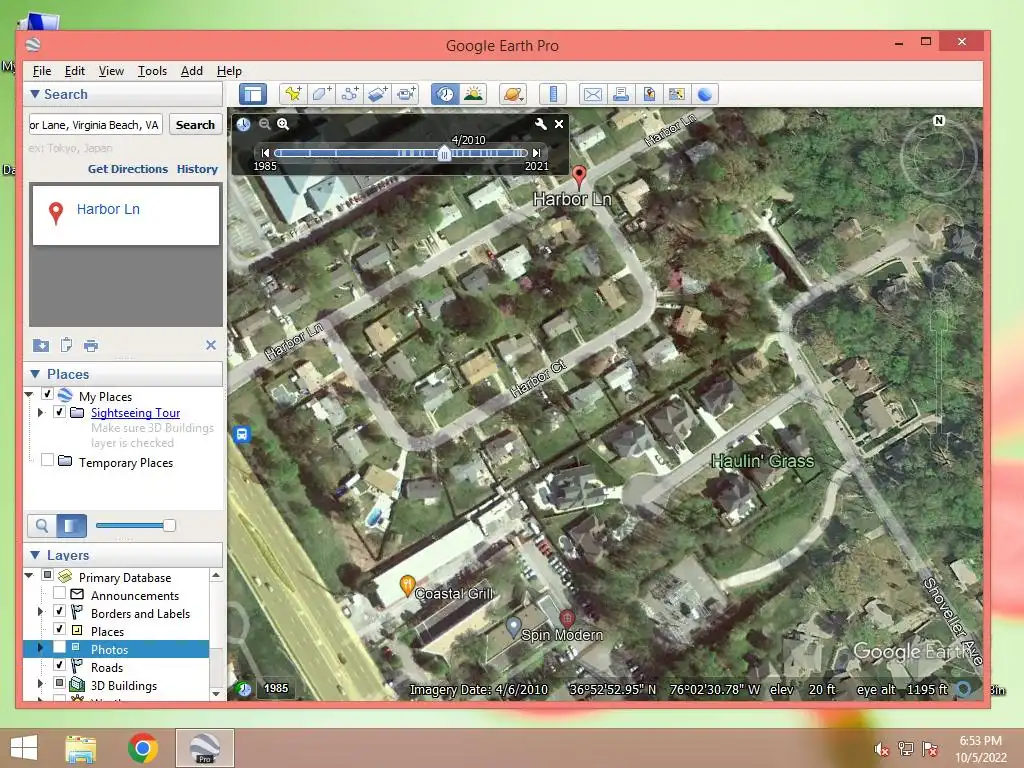Print search results icon
The height and width of the screenshot is (768, 1024).
[91, 345]
